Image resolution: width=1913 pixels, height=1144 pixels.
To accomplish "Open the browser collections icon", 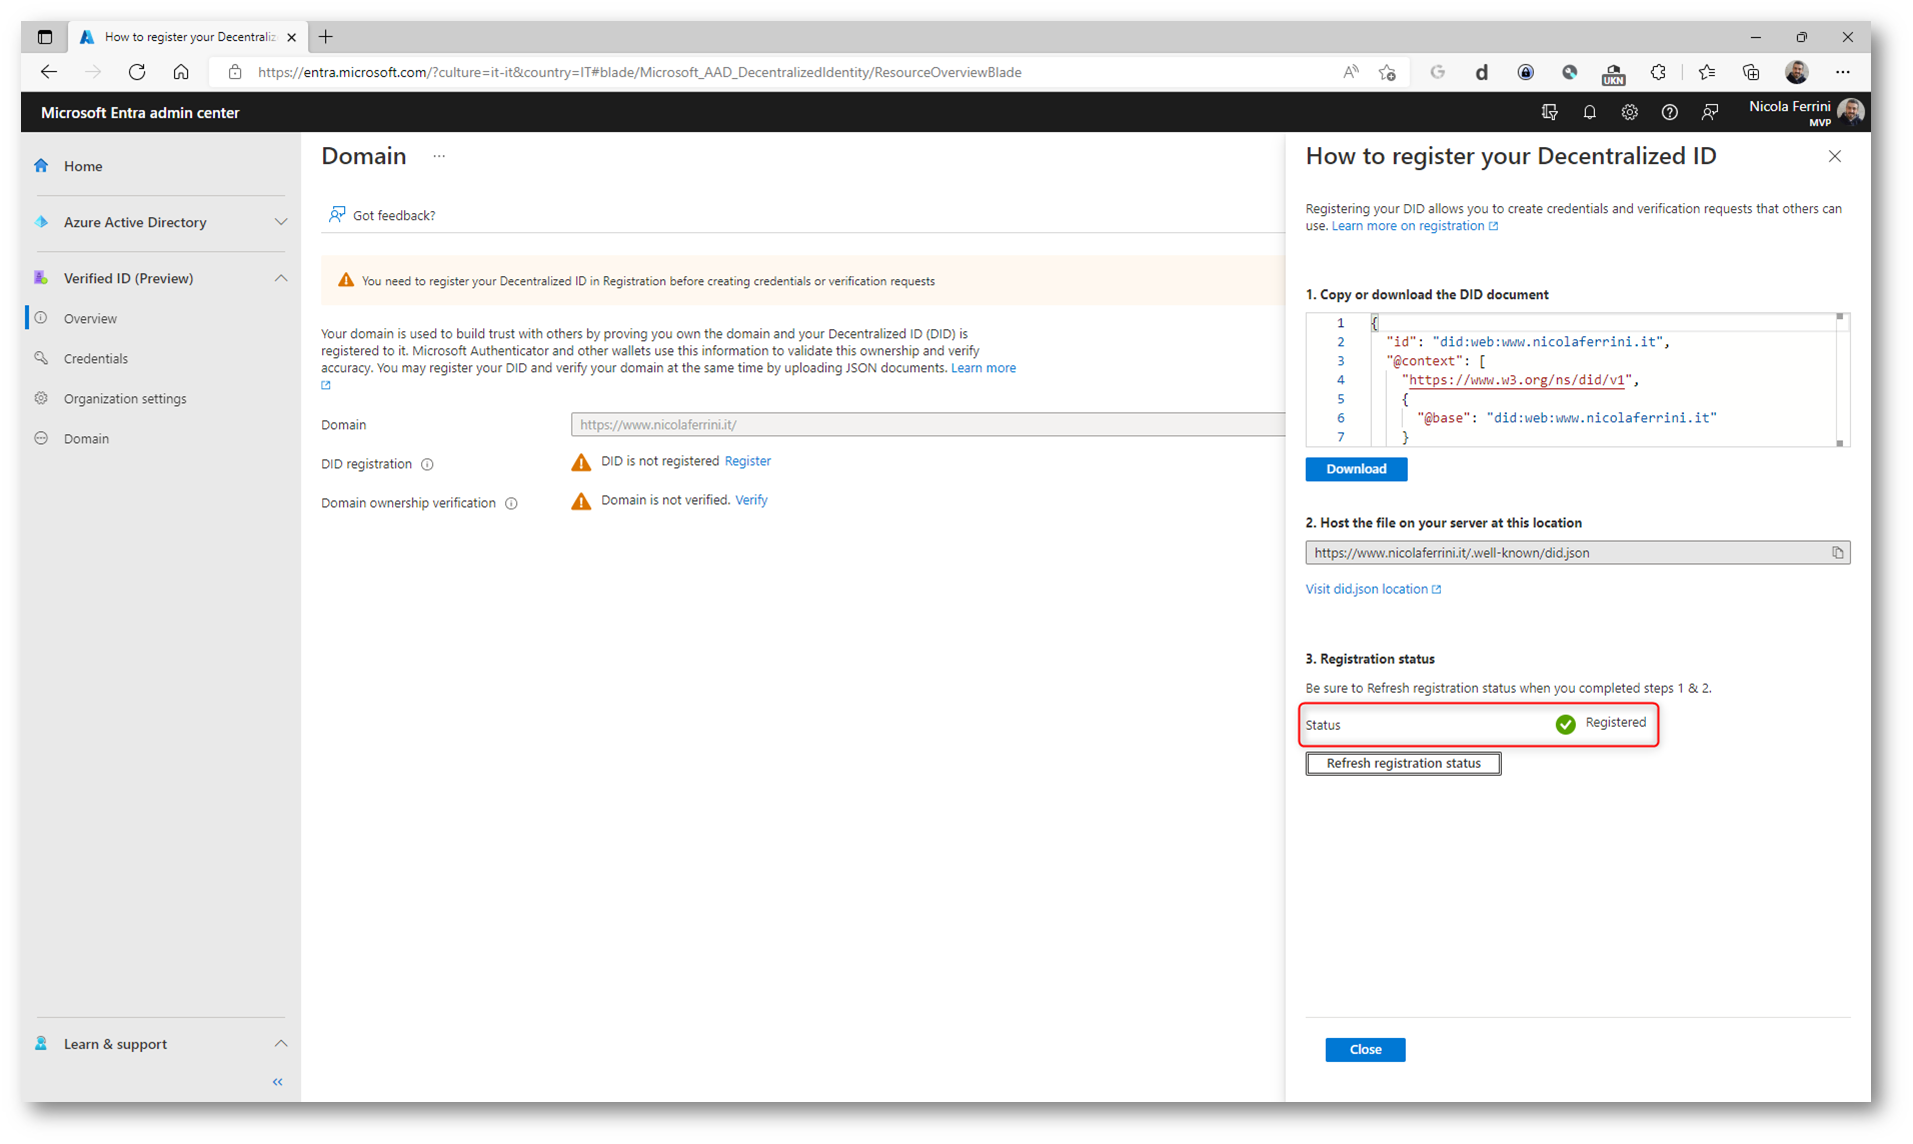I will [x=1750, y=72].
